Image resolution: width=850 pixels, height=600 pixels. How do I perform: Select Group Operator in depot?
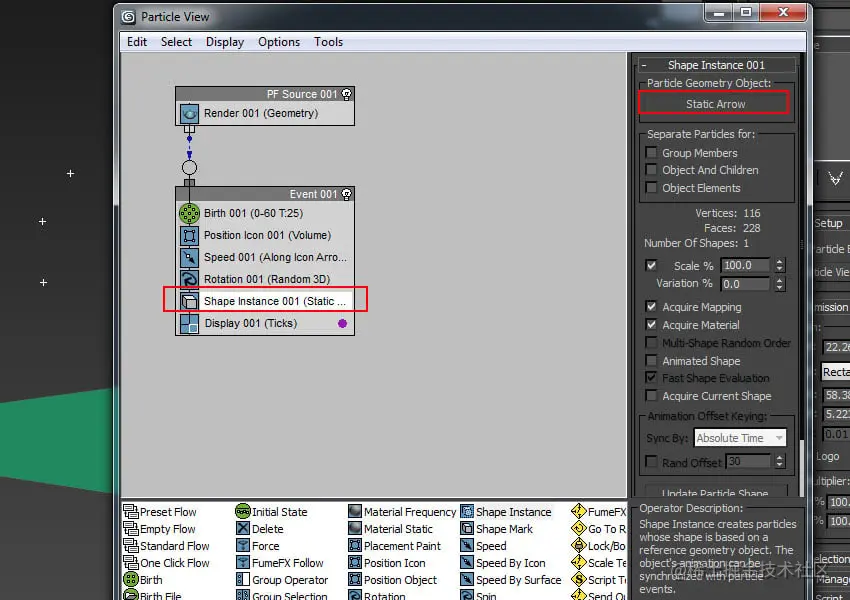click(282, 580)
